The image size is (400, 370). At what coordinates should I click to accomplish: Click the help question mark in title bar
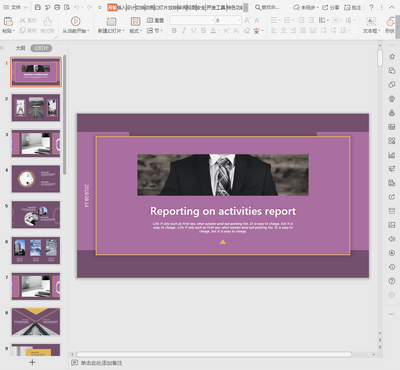371,7
